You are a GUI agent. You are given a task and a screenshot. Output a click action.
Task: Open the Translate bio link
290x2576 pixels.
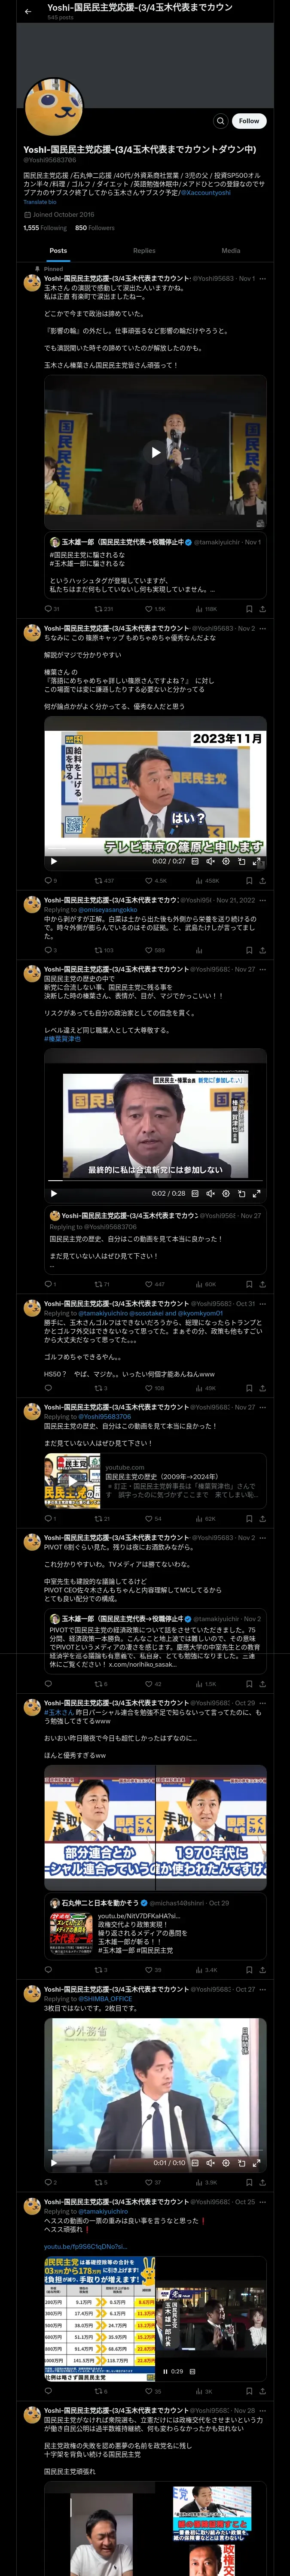[40, 202]
